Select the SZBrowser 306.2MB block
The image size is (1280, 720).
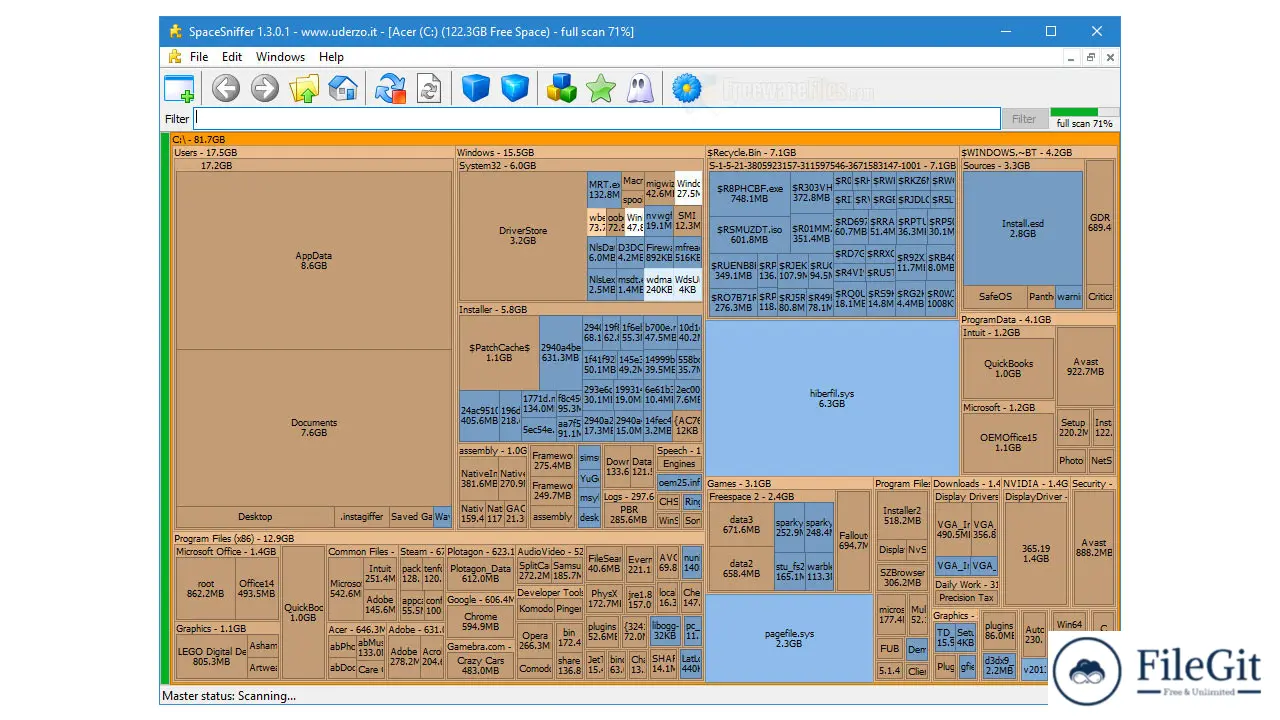[902, 578]
